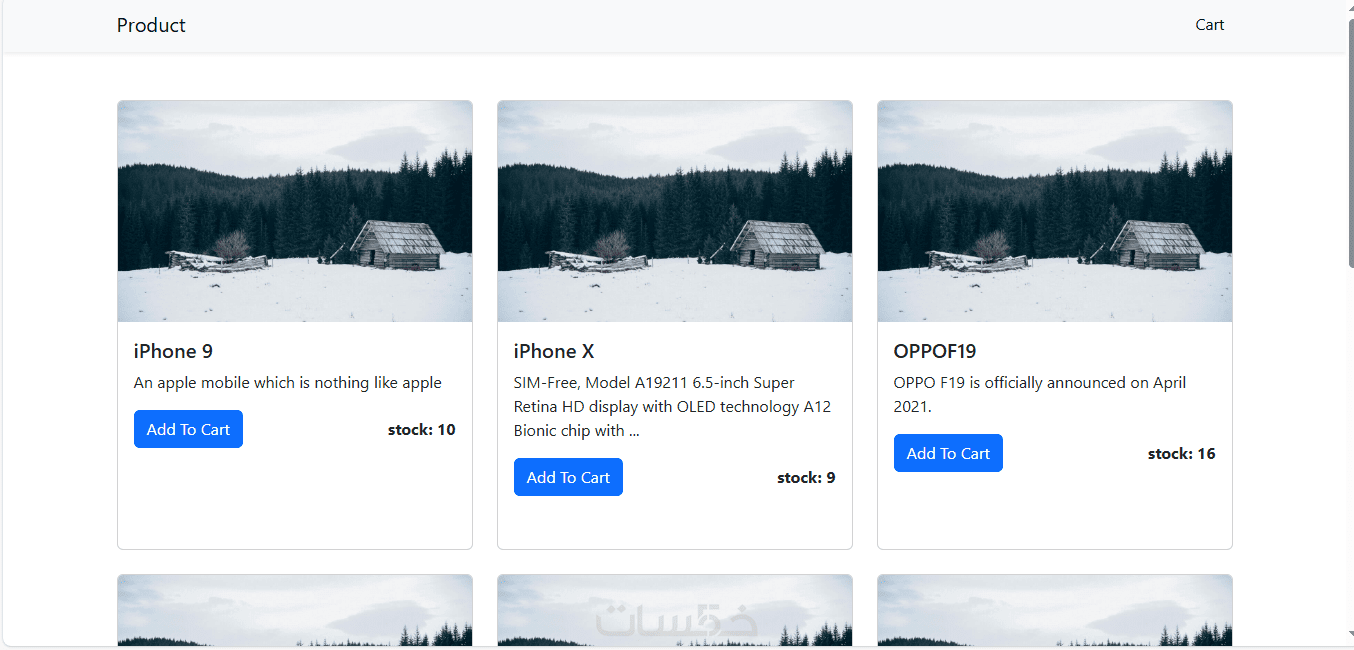Click the iPhone 9 product image
The height and width of the screenshot is (650, 1354).
click(x=295, y=211)
